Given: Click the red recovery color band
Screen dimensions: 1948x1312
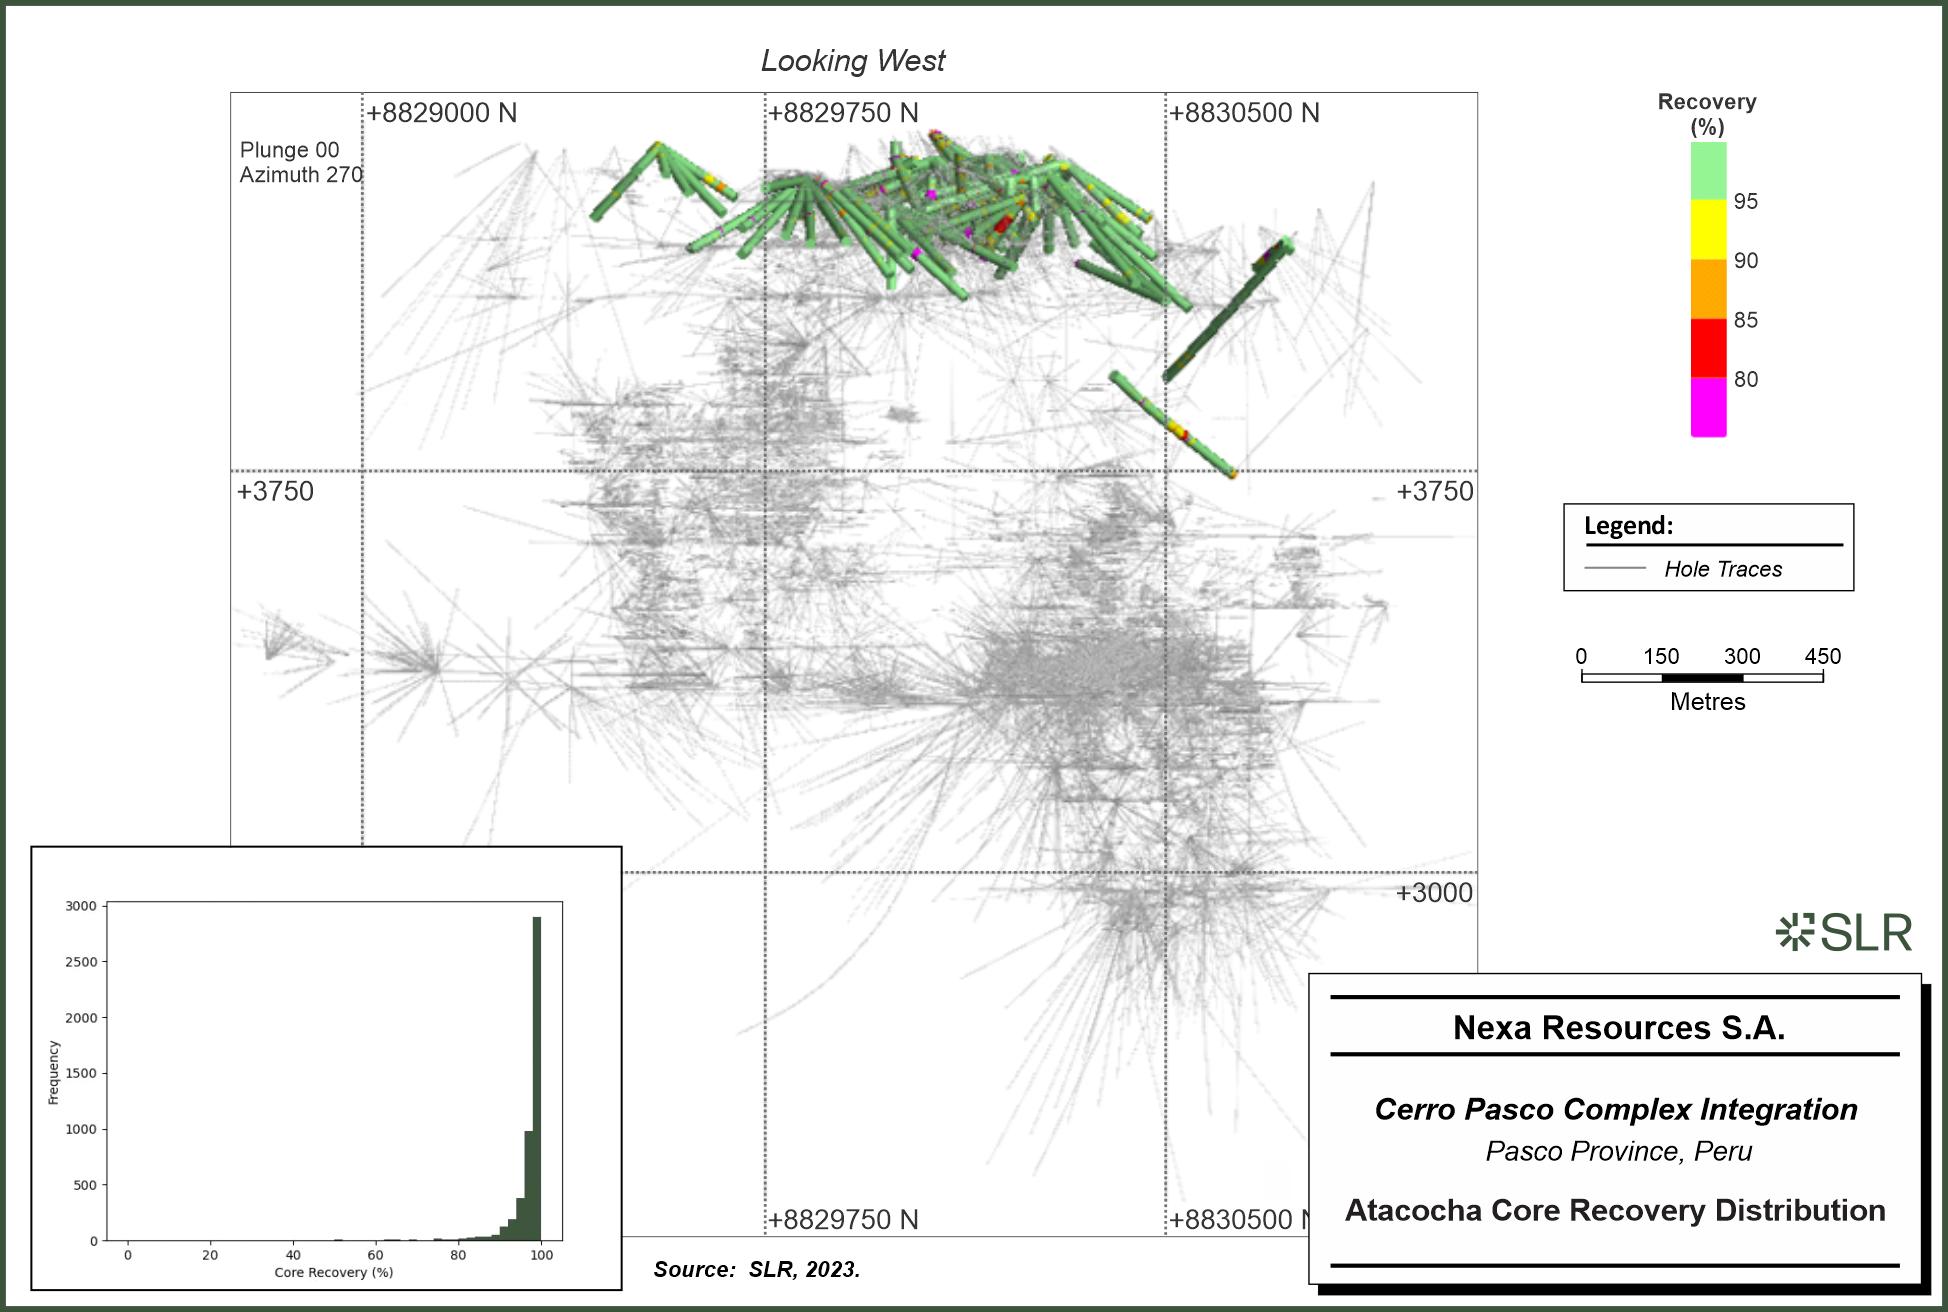Looking at the screenshot, I should pyautogui.click(x=1708, y=348).
